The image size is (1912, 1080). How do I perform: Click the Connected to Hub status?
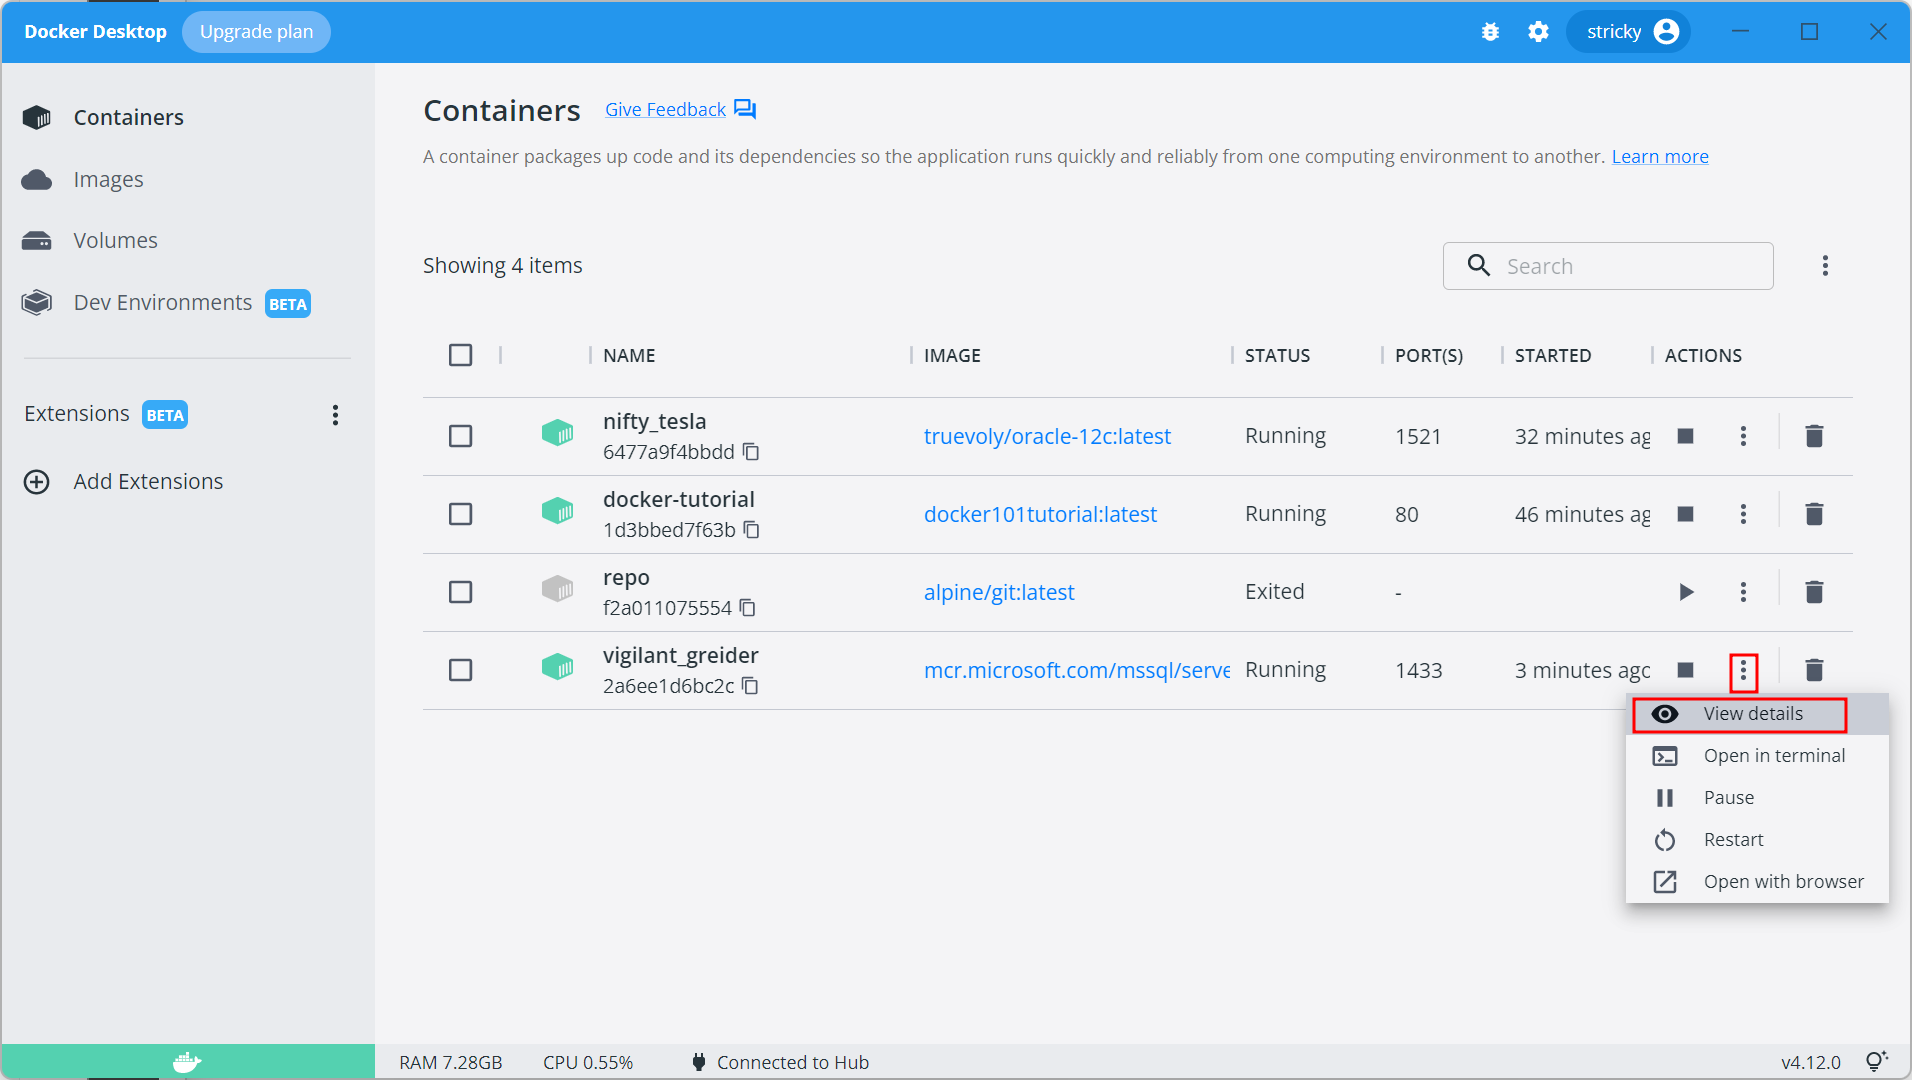point(780,1062)
